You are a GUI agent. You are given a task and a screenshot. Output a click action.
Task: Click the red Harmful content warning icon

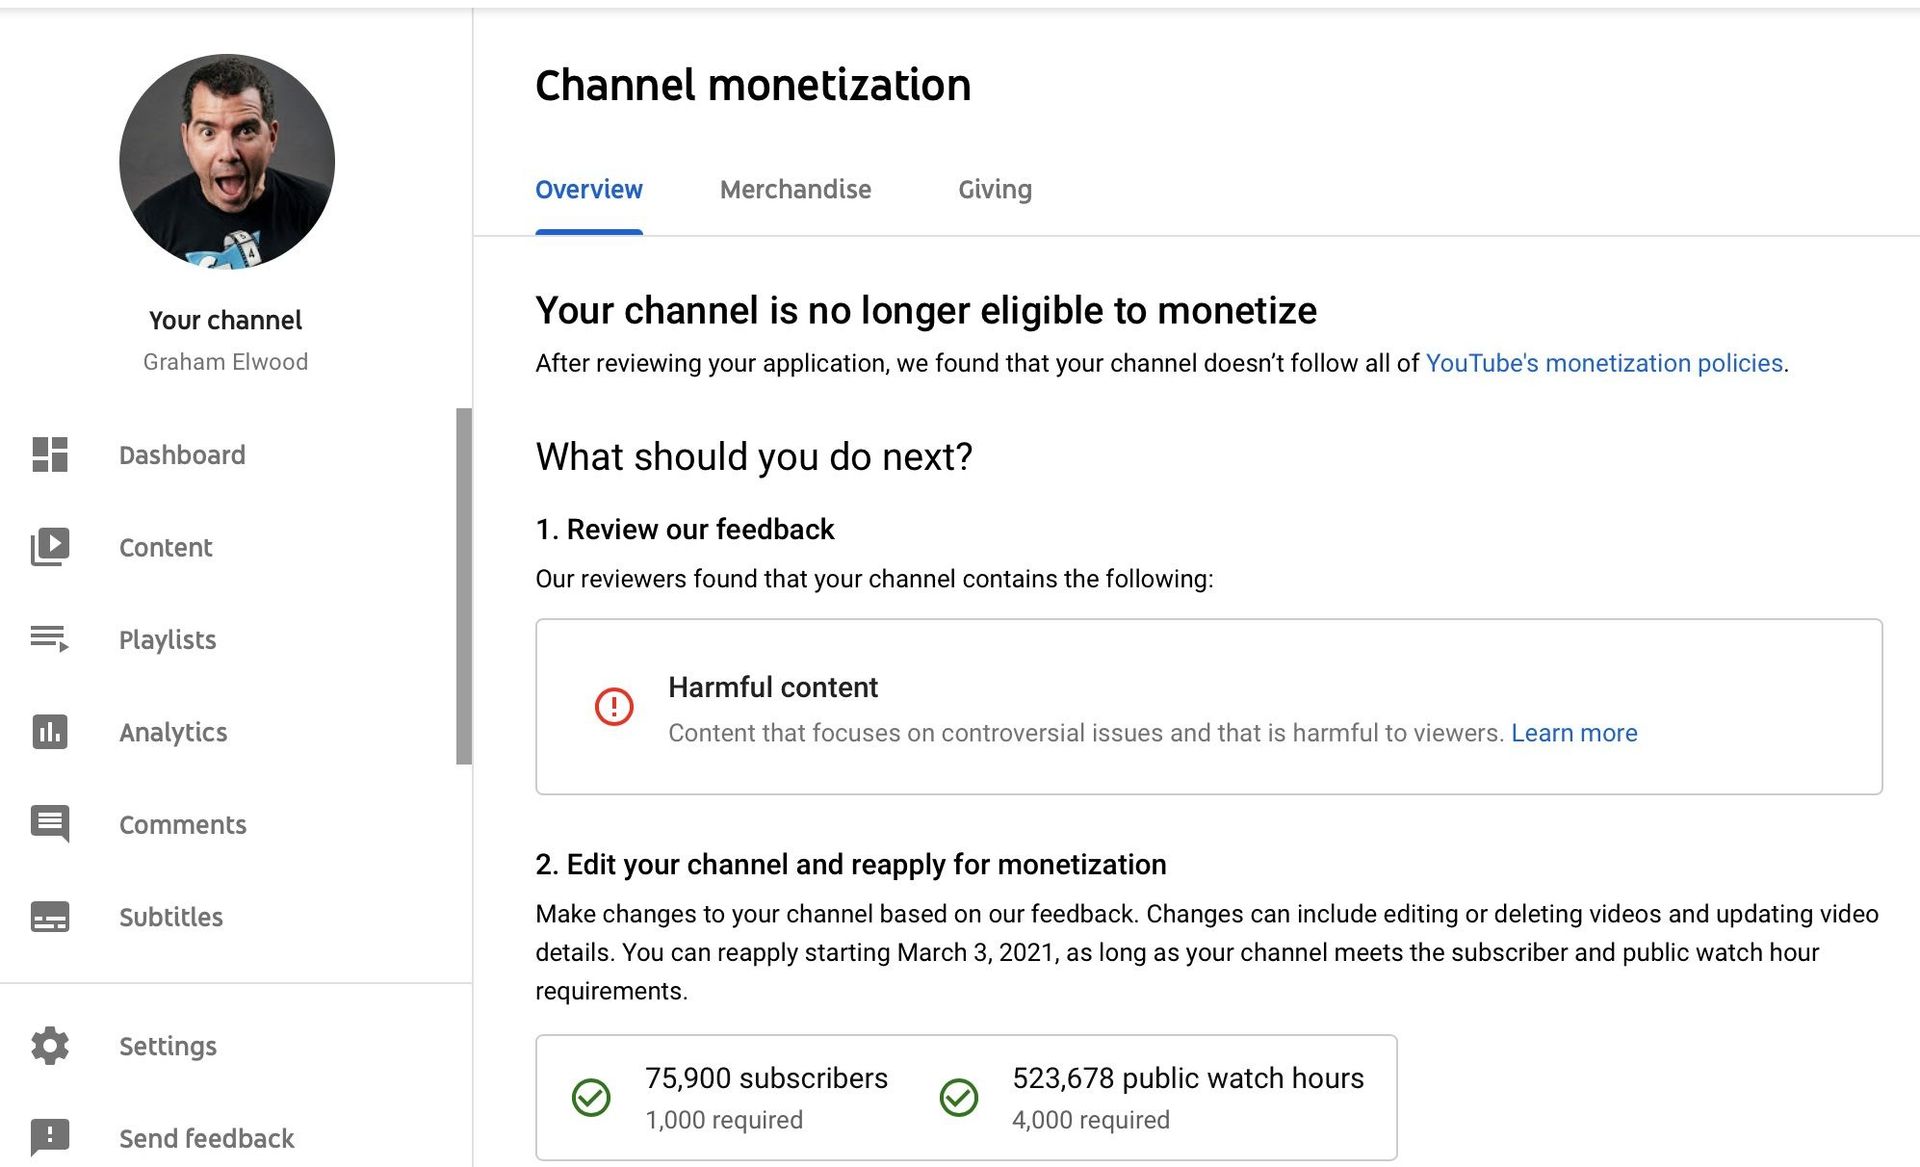[x=614, y=707]
